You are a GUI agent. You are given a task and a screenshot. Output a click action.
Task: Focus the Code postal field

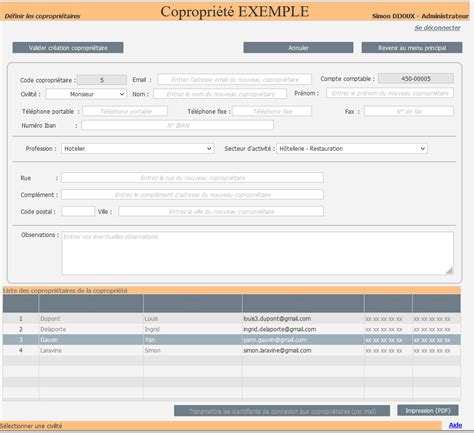(78, 211)
